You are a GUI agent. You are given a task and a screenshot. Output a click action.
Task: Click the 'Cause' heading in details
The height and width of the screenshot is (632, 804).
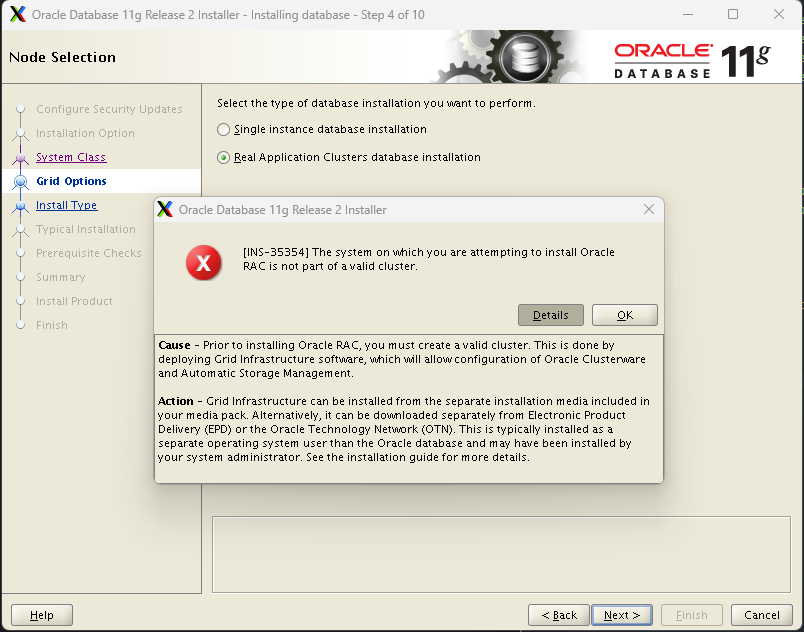[x=174, y=345]
